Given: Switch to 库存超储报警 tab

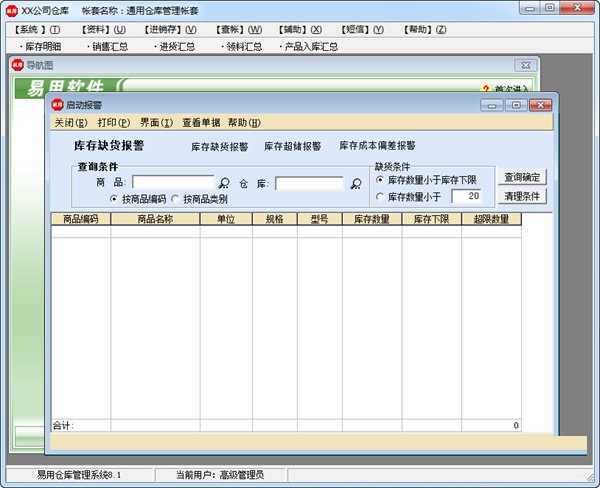Looking at the screenshot, I should pyautogui.click(x=293, y=146).
